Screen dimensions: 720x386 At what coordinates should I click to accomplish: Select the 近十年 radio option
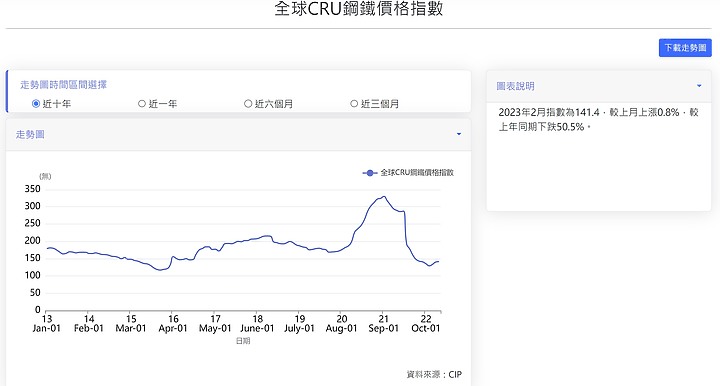click(x=36, y=104)
